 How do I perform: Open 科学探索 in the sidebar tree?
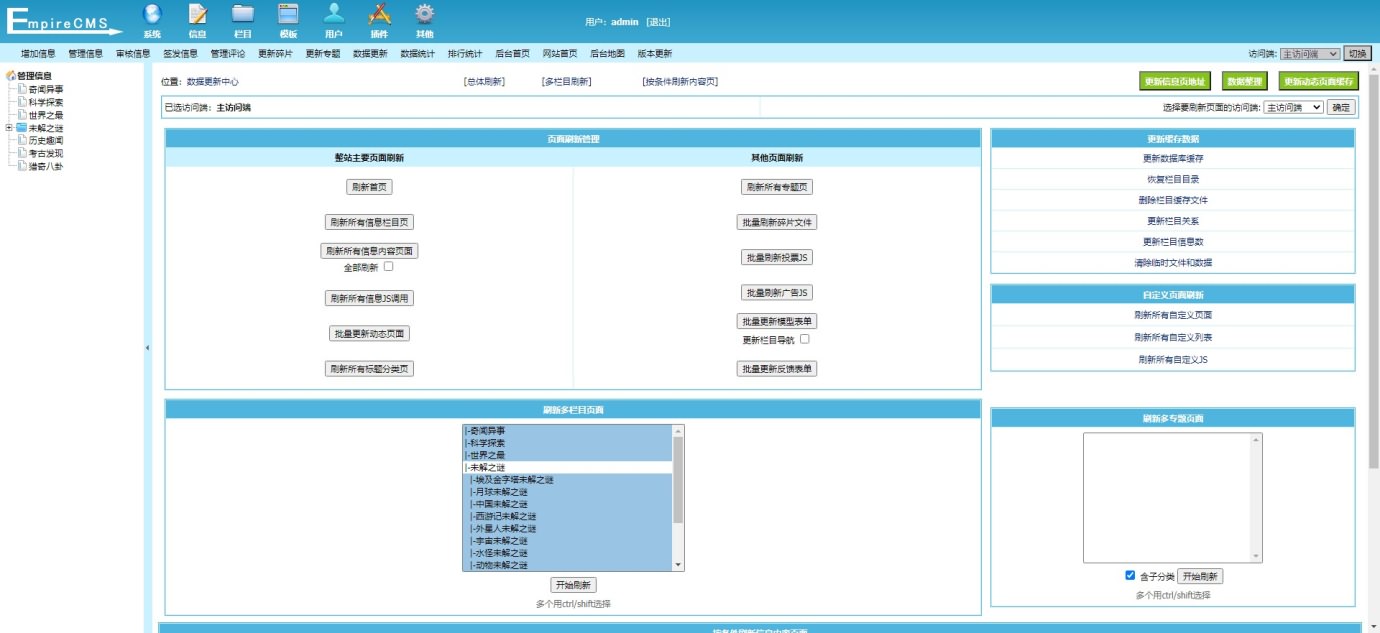[46, 102]
